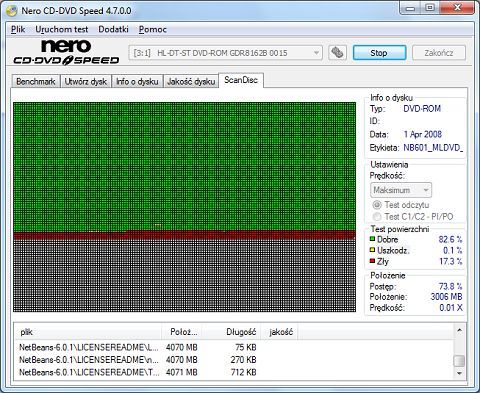
Task: Click the Położ... column header
Action: point(182,332)
